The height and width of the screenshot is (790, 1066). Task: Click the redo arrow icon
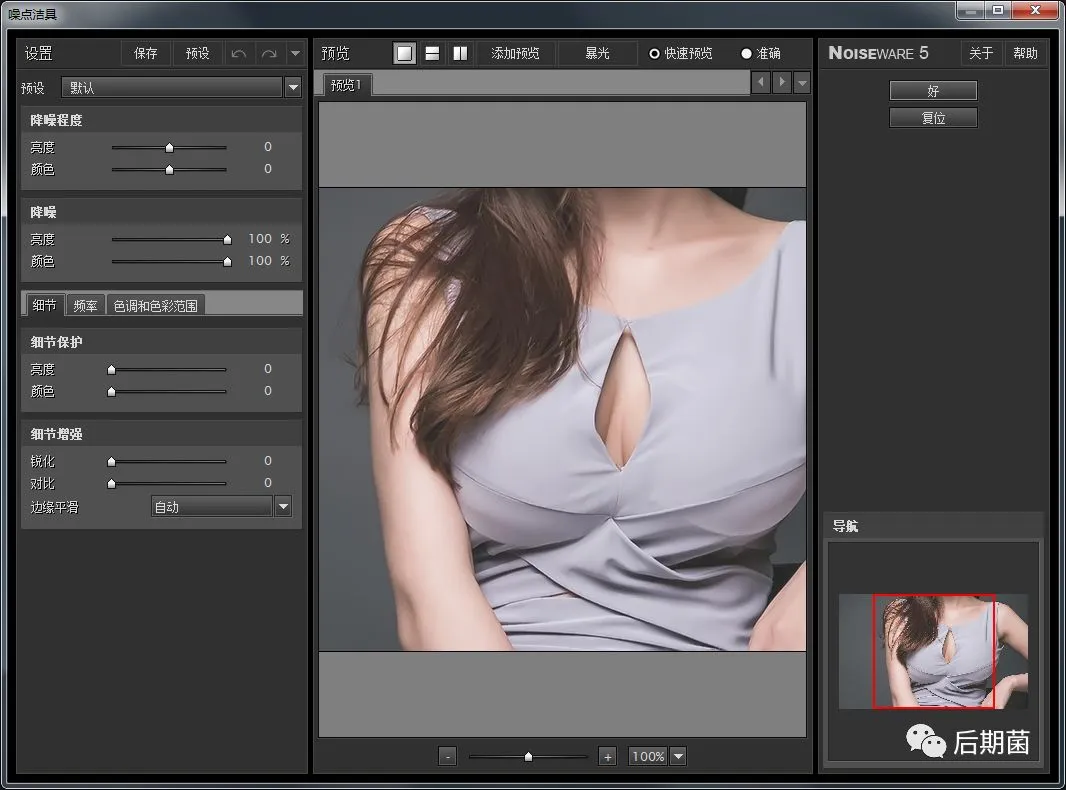pyautogui.click(x=268, y=53)
